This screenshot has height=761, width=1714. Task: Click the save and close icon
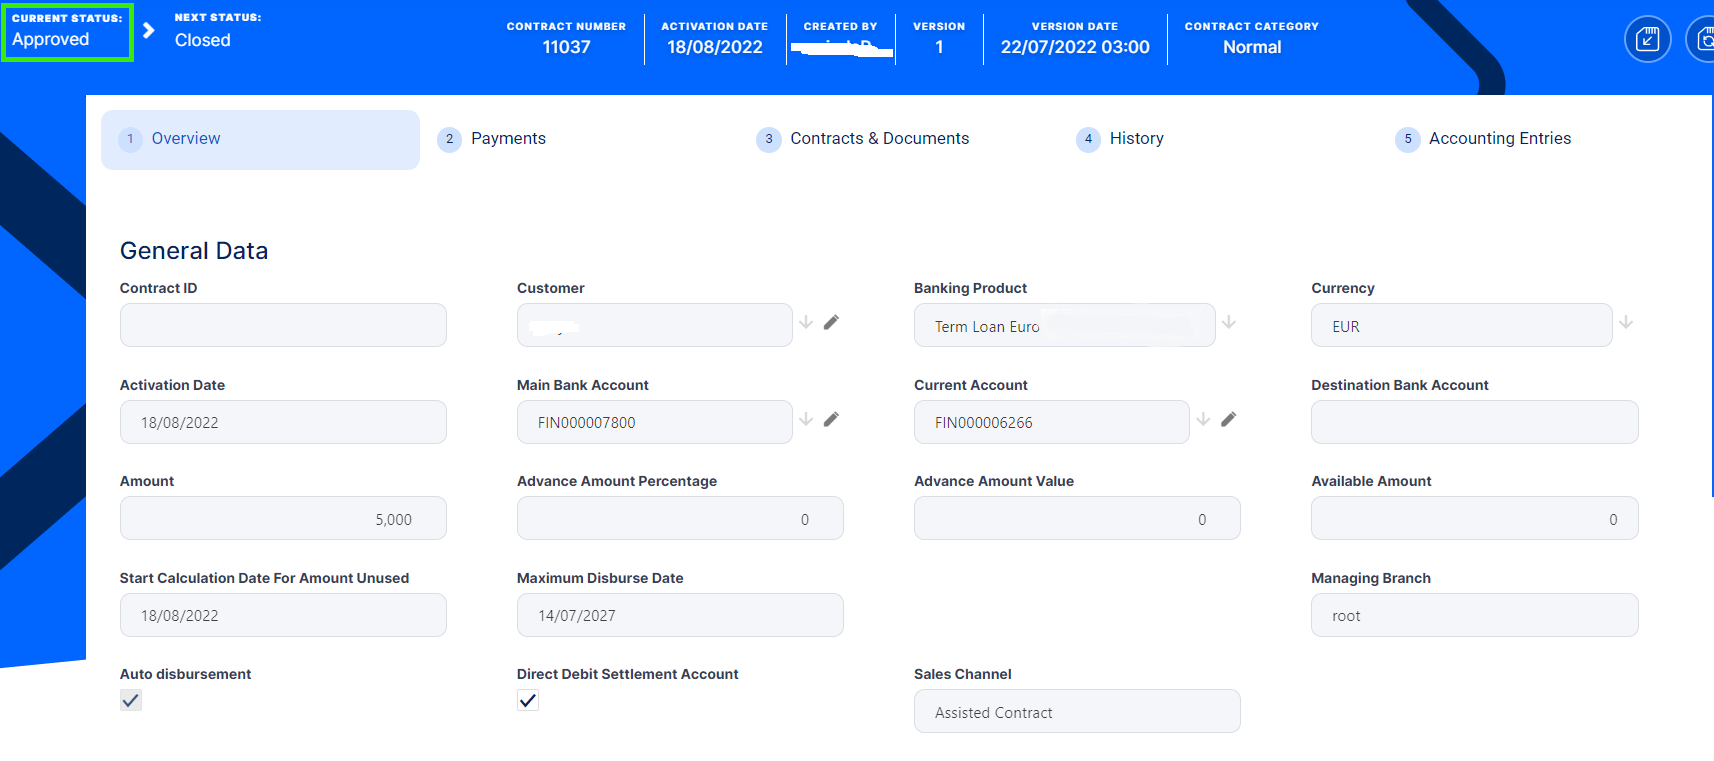1647,40
